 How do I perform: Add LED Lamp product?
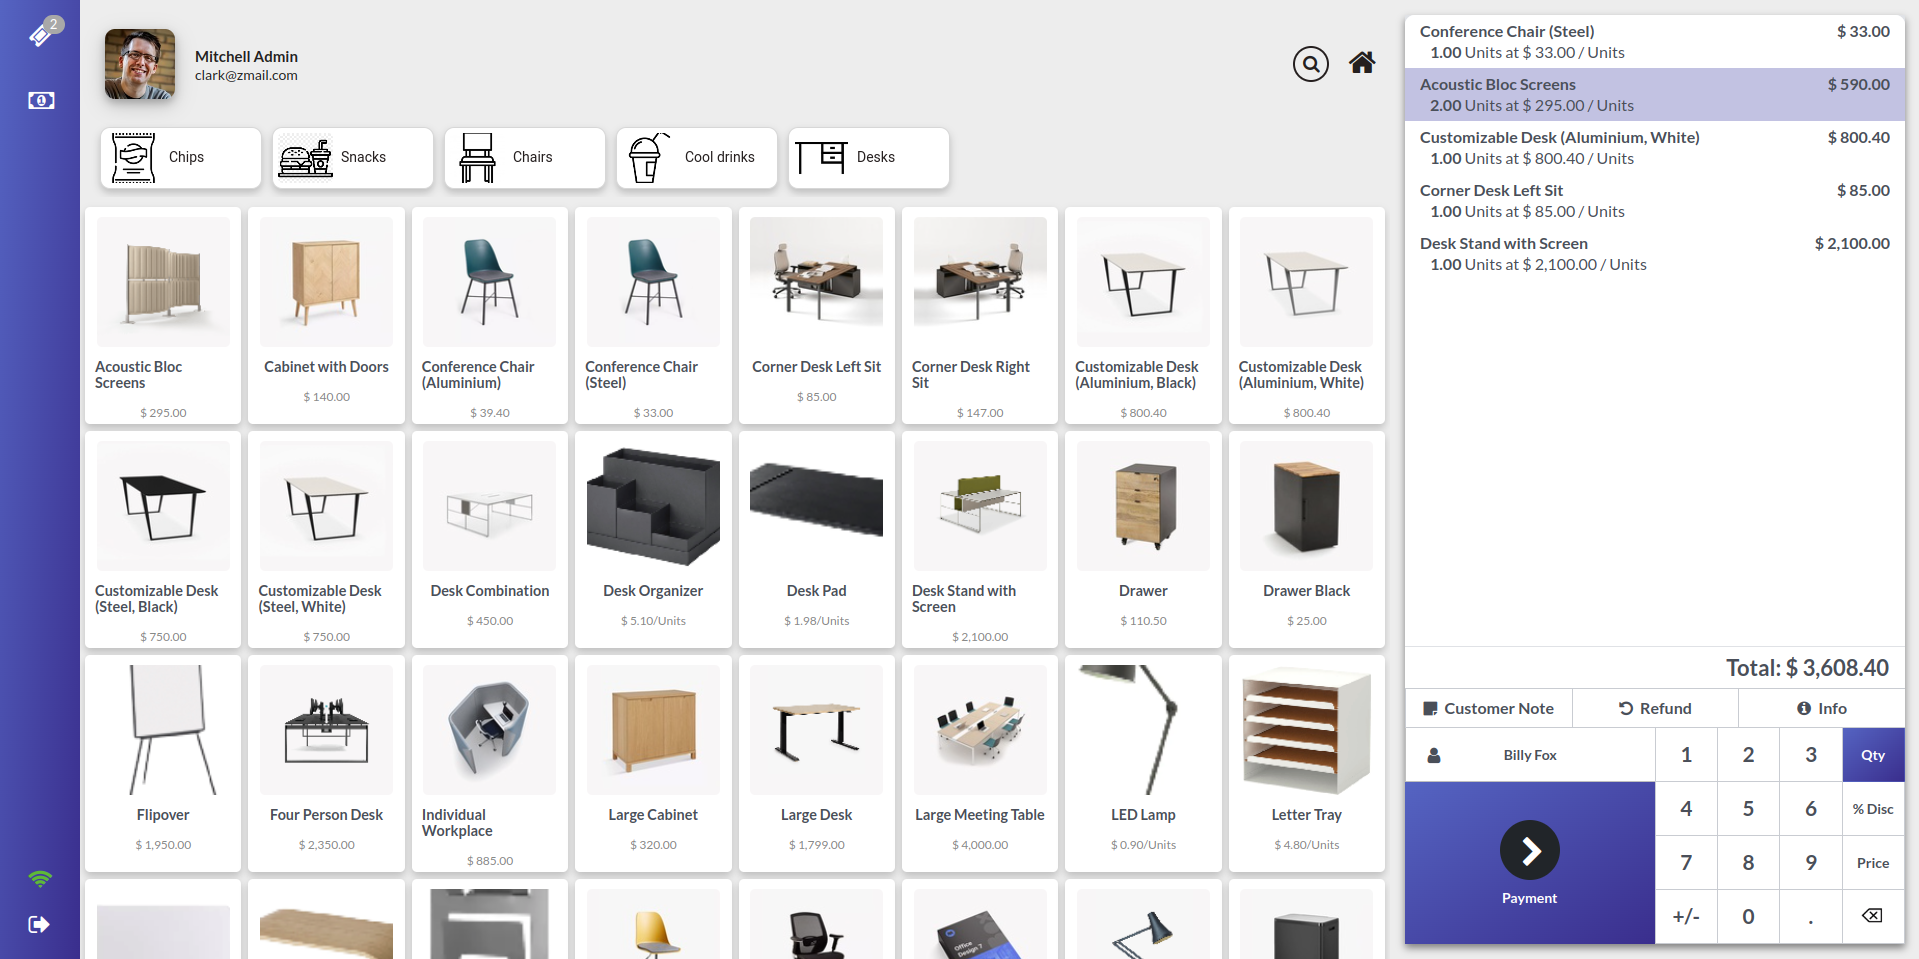1143,763
